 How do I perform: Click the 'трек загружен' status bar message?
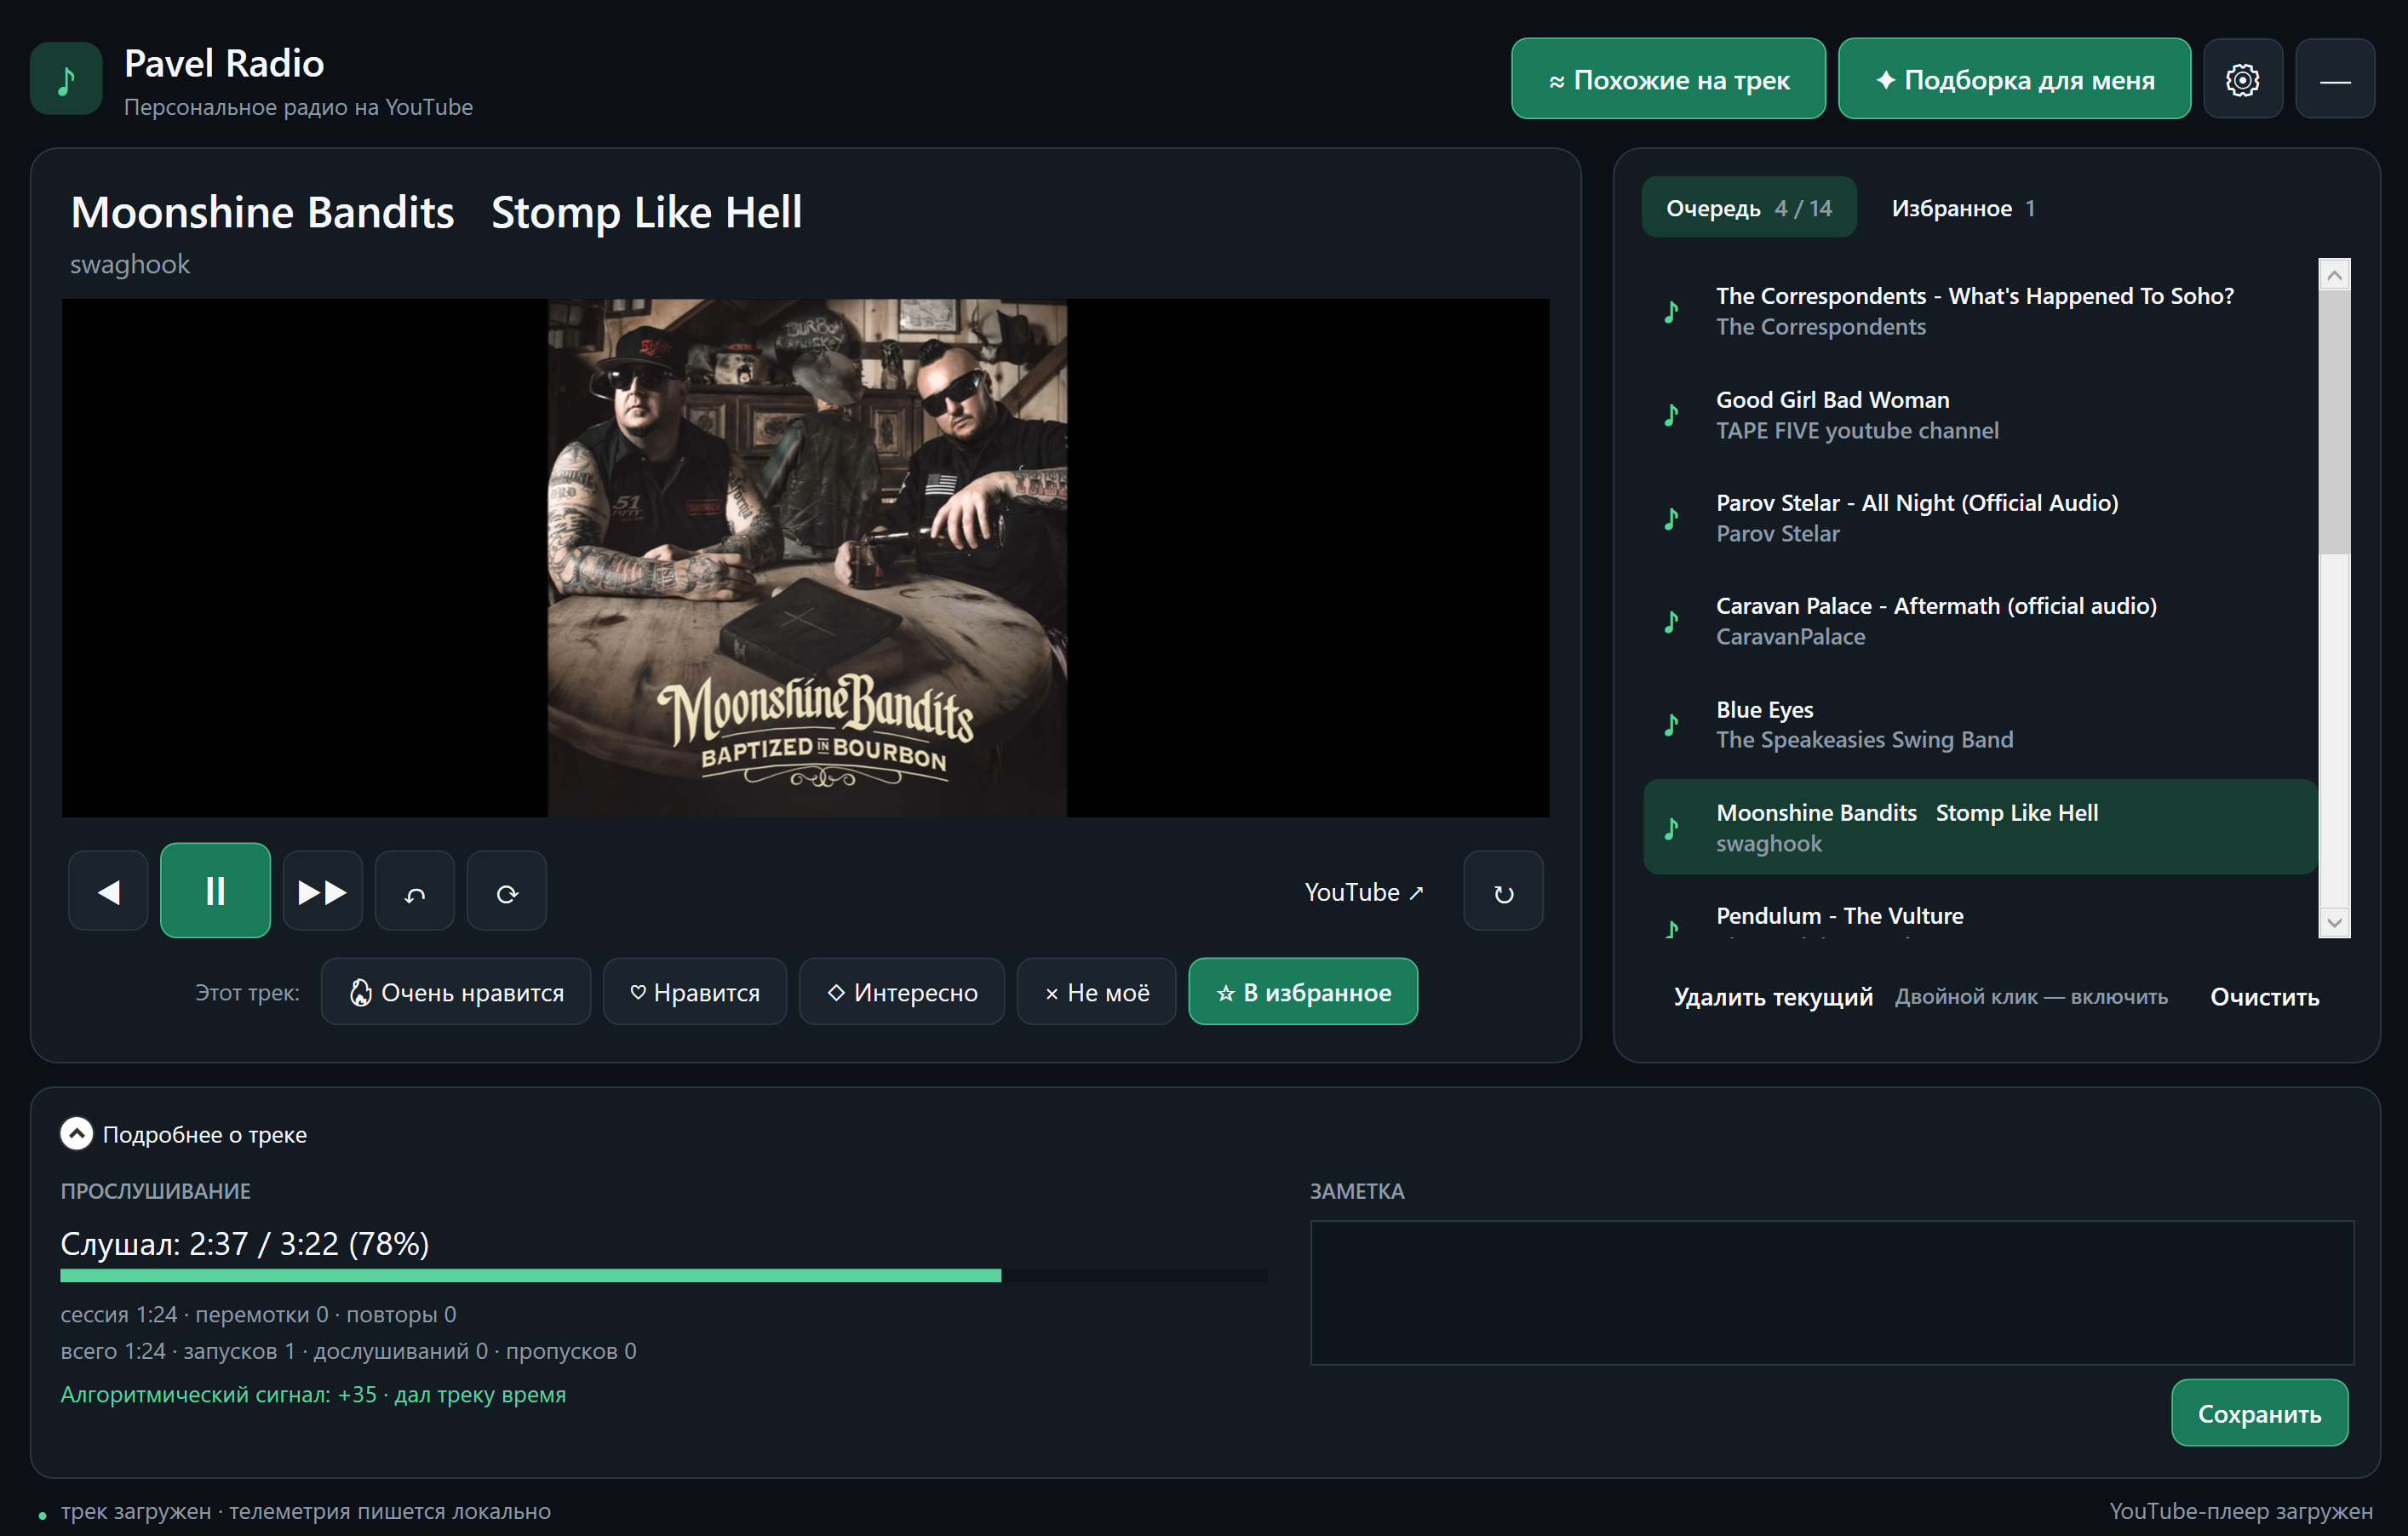306,1511
